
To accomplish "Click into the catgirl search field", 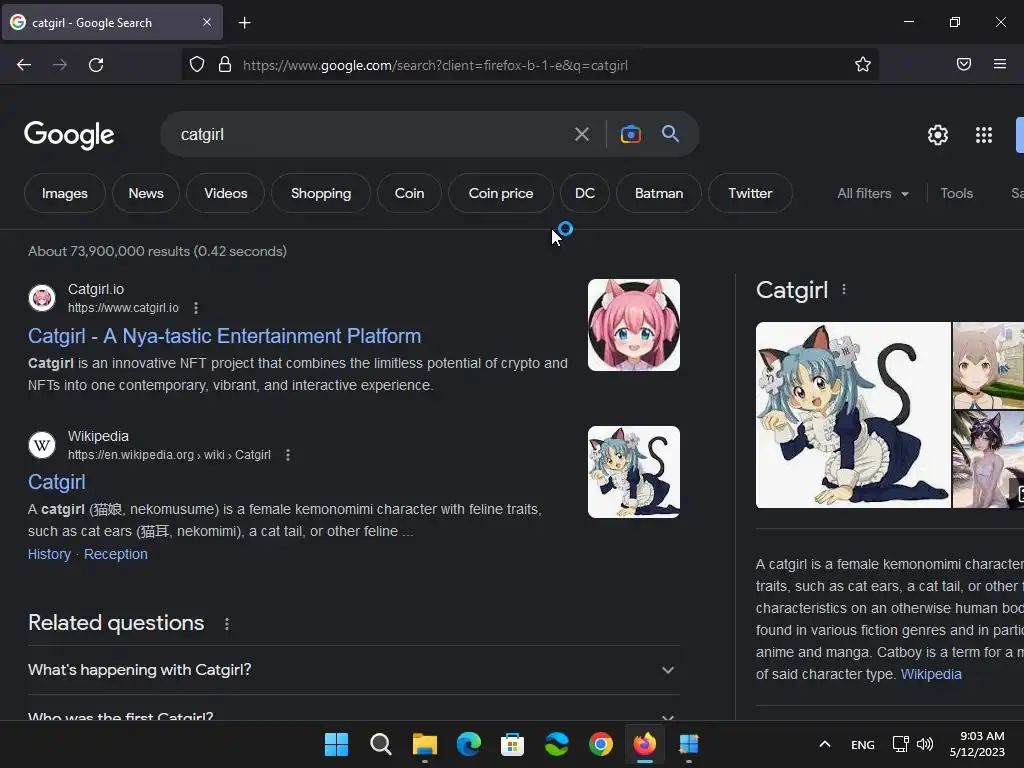I will [x=366, y=135].
